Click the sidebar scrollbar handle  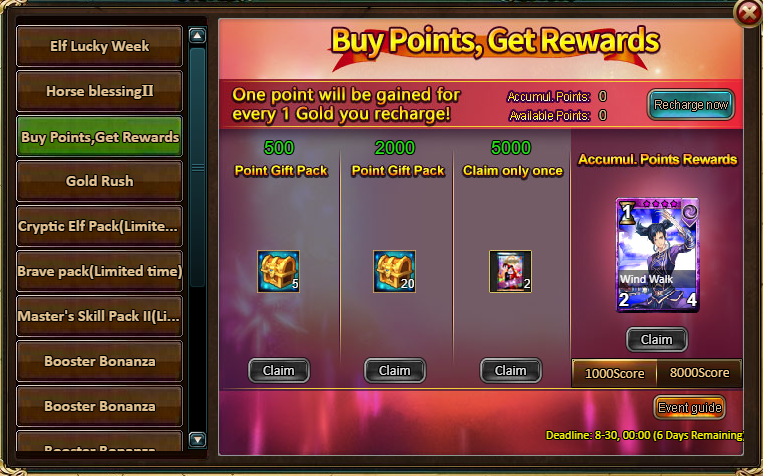pyautogui.click(x=197, y=167)
